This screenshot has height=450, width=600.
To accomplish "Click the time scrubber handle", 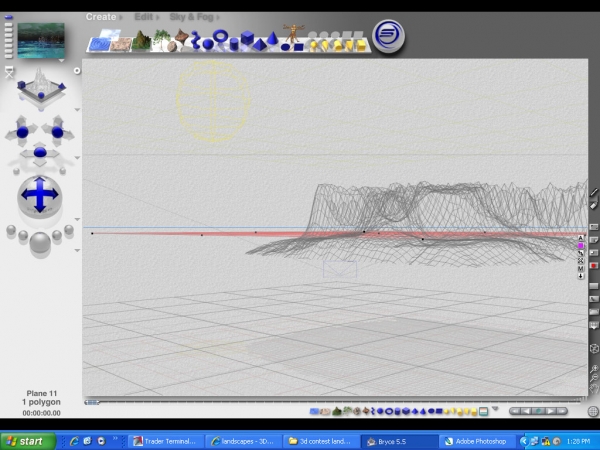I will [91, 402].
